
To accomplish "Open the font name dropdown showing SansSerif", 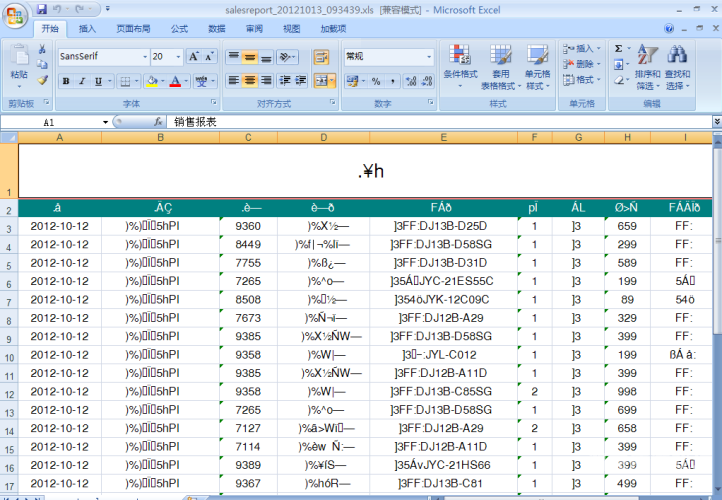I will [x=104, y=57].
